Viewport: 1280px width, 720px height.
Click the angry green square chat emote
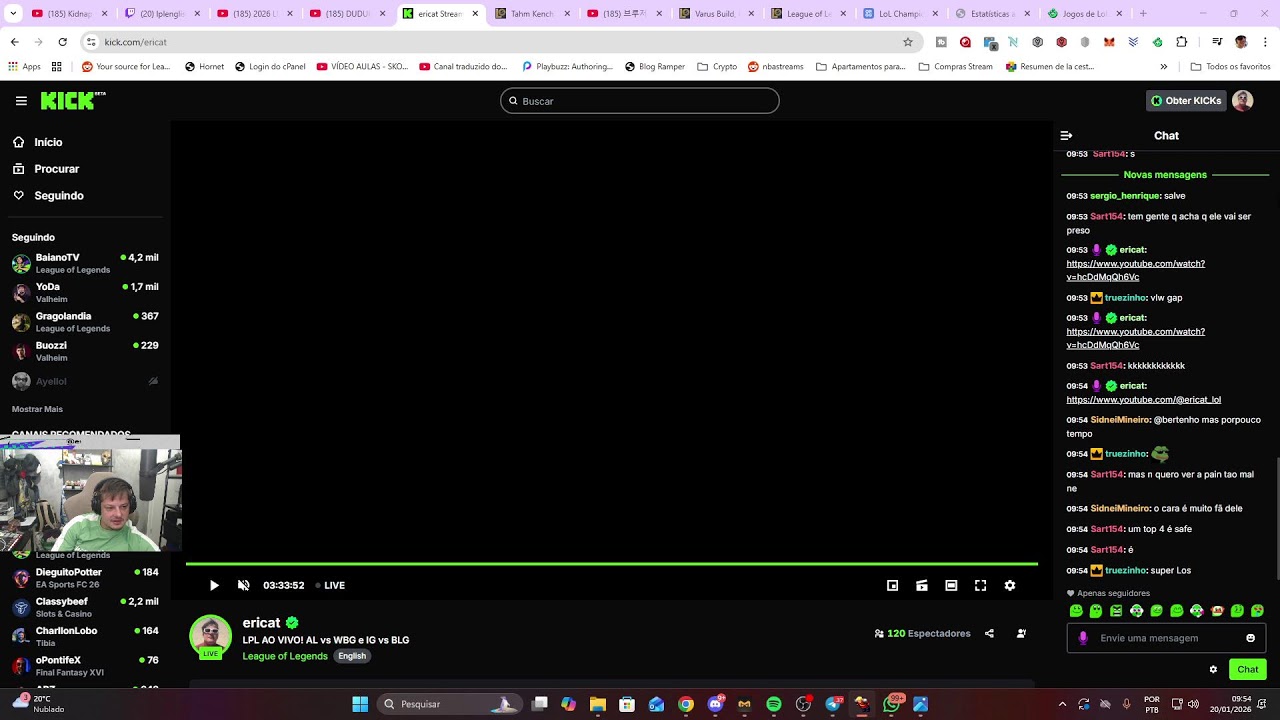point(1116,611)
